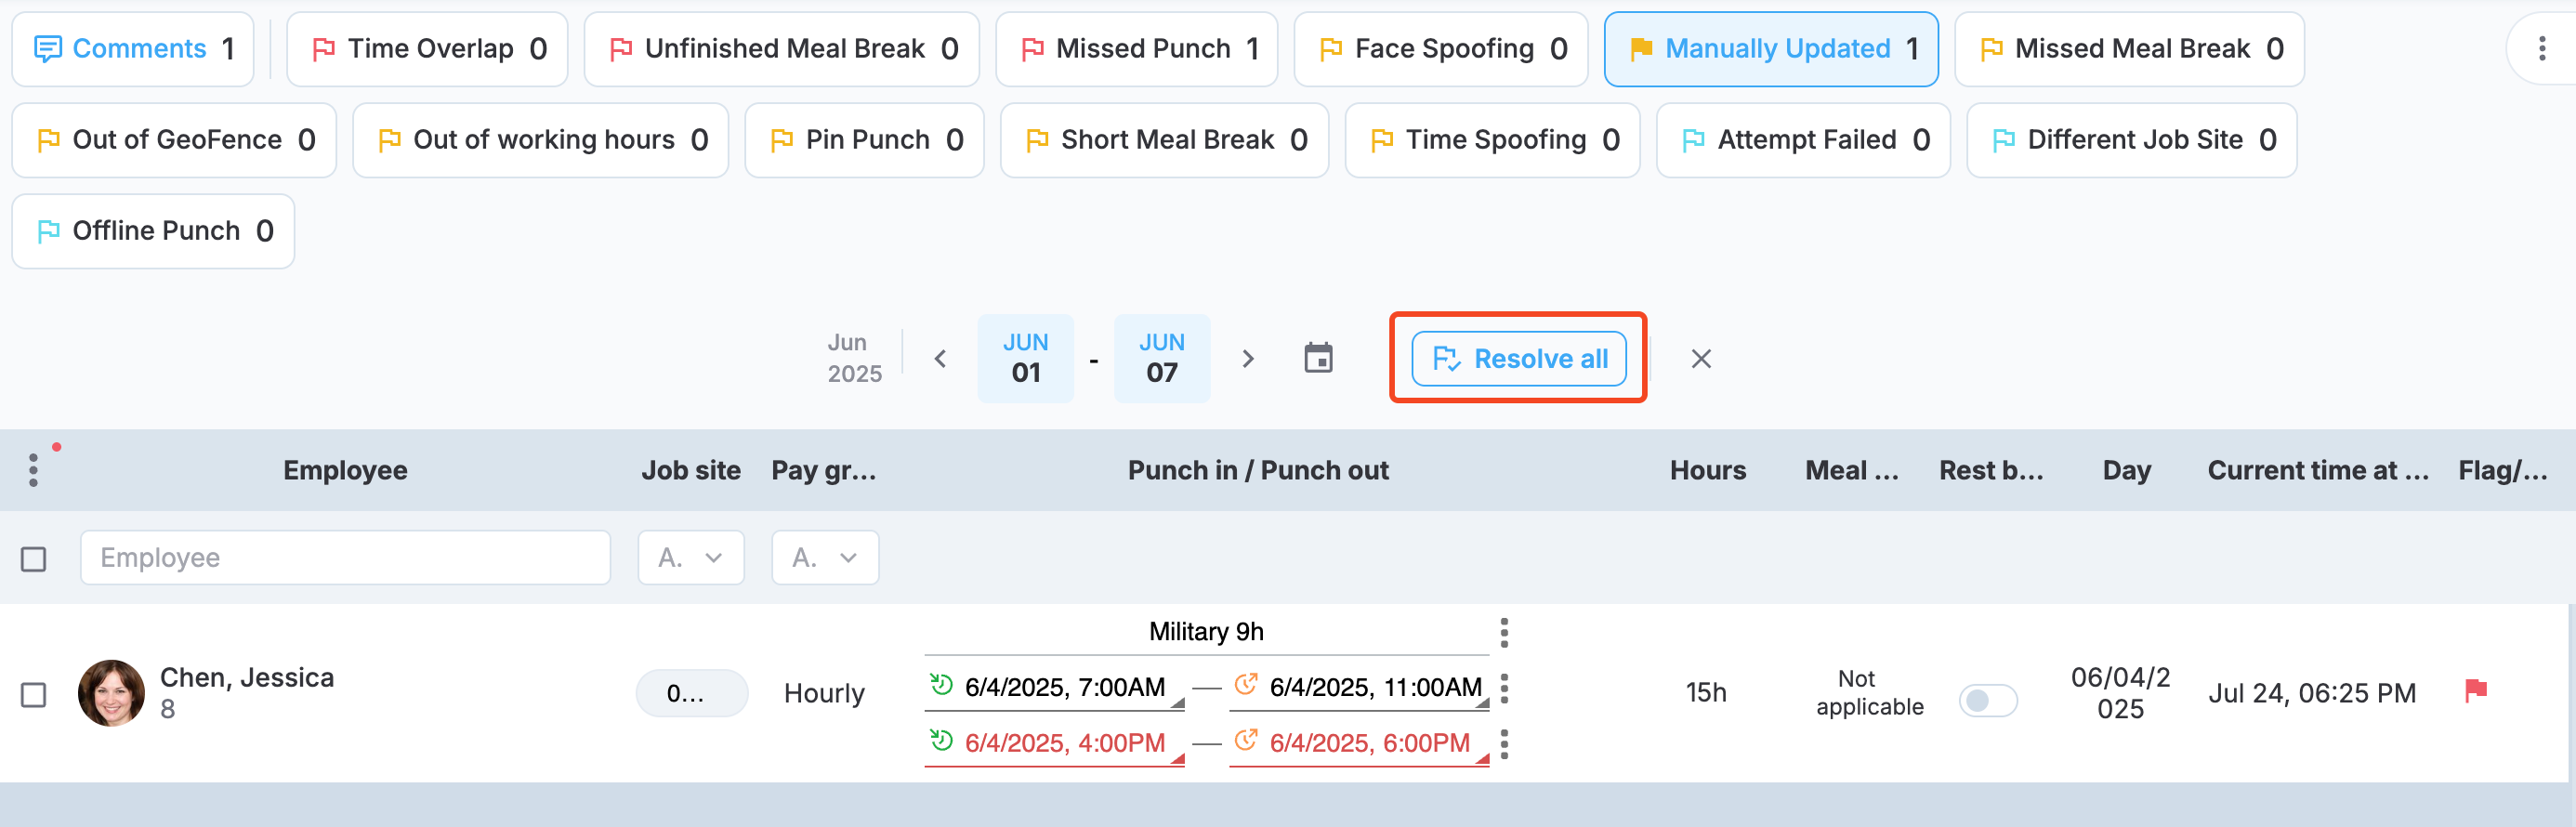The height and width of the screenshot is (827, 2576).
Task: Click the Current time at column header
Action: (2318, 470)
